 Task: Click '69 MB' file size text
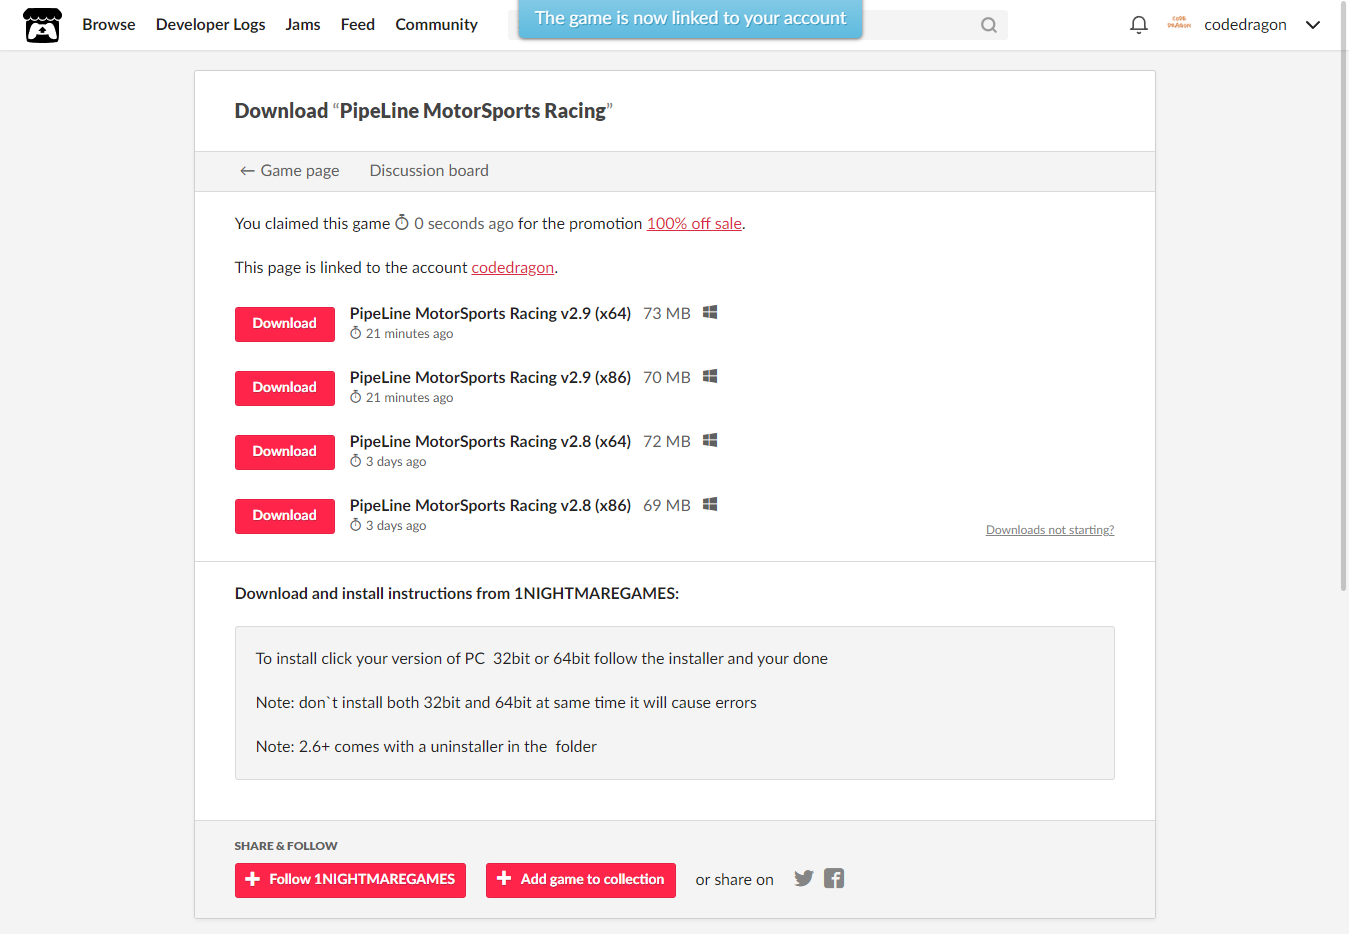click(x=667, y=505)
